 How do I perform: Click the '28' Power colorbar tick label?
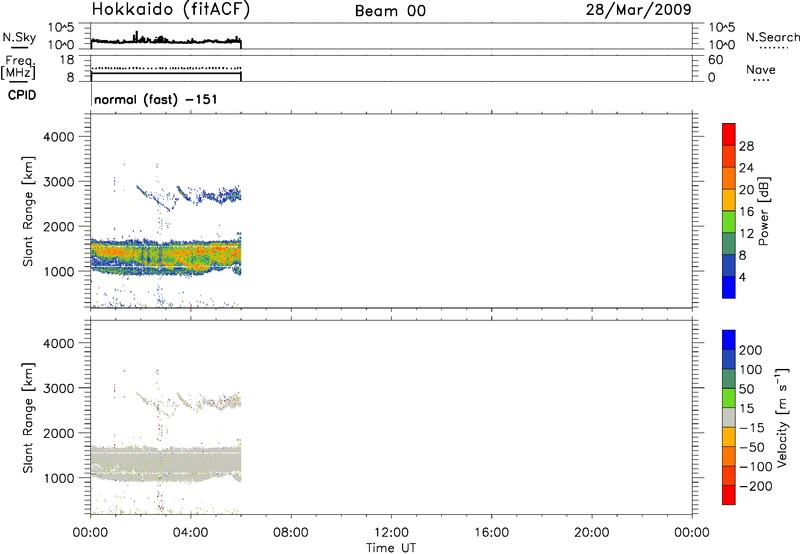[x=746, y=146]
